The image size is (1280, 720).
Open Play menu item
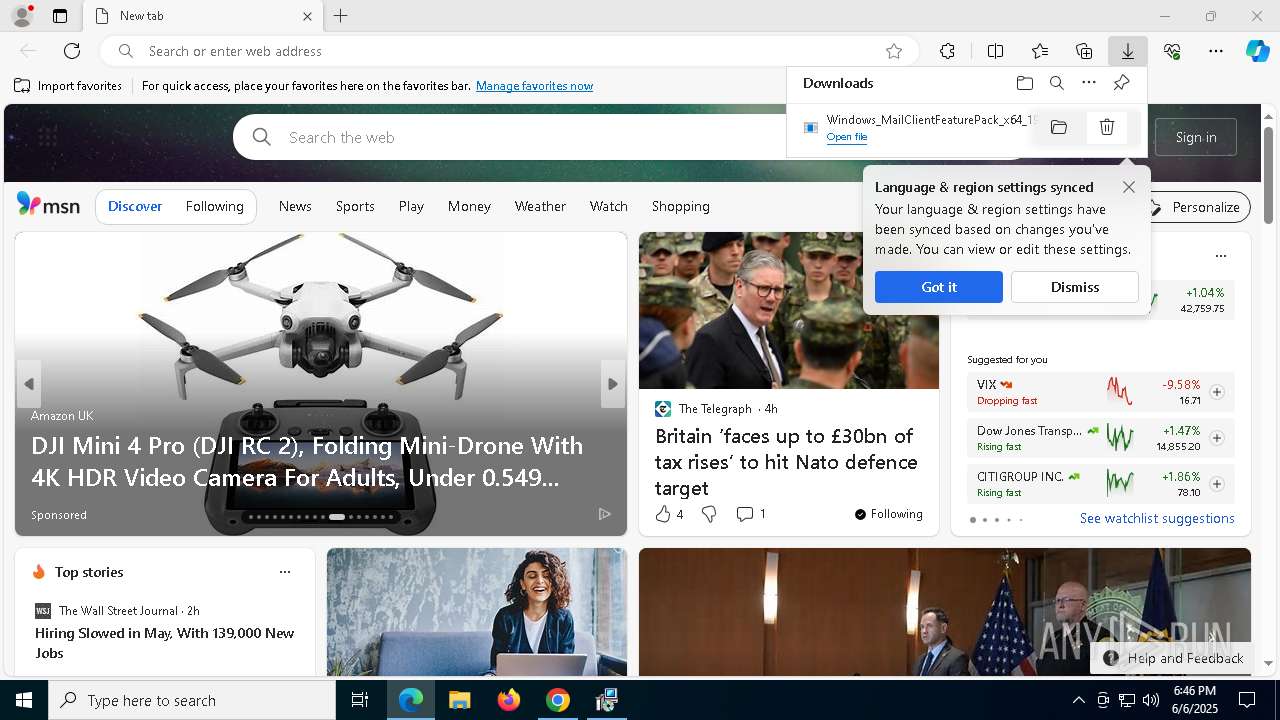(x=411, y=206)
